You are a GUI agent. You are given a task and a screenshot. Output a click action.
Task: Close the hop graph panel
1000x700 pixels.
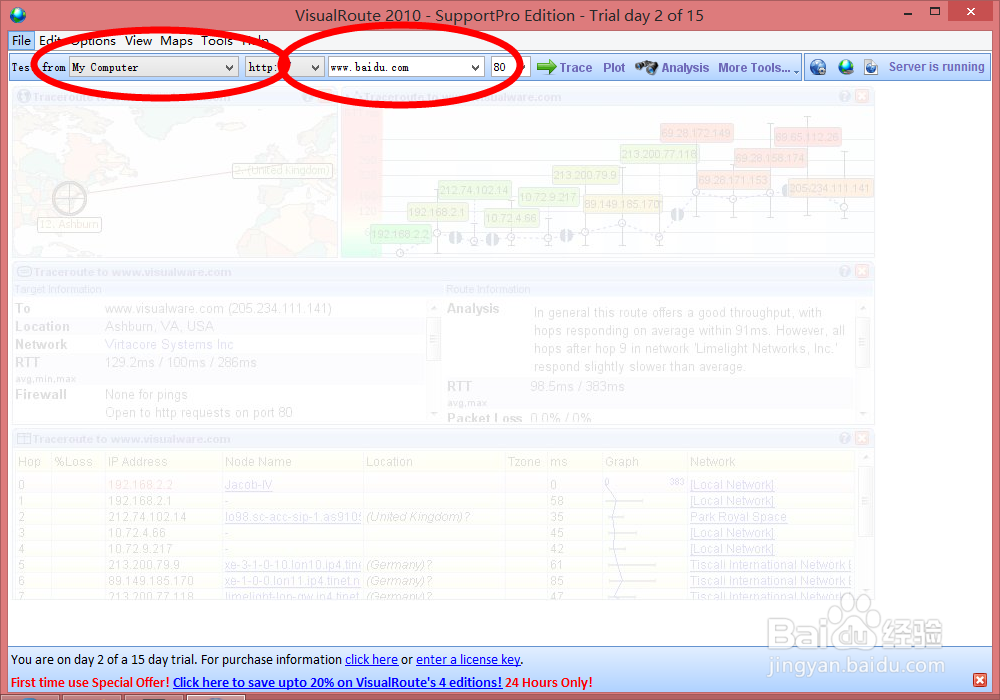pos(862,96)
